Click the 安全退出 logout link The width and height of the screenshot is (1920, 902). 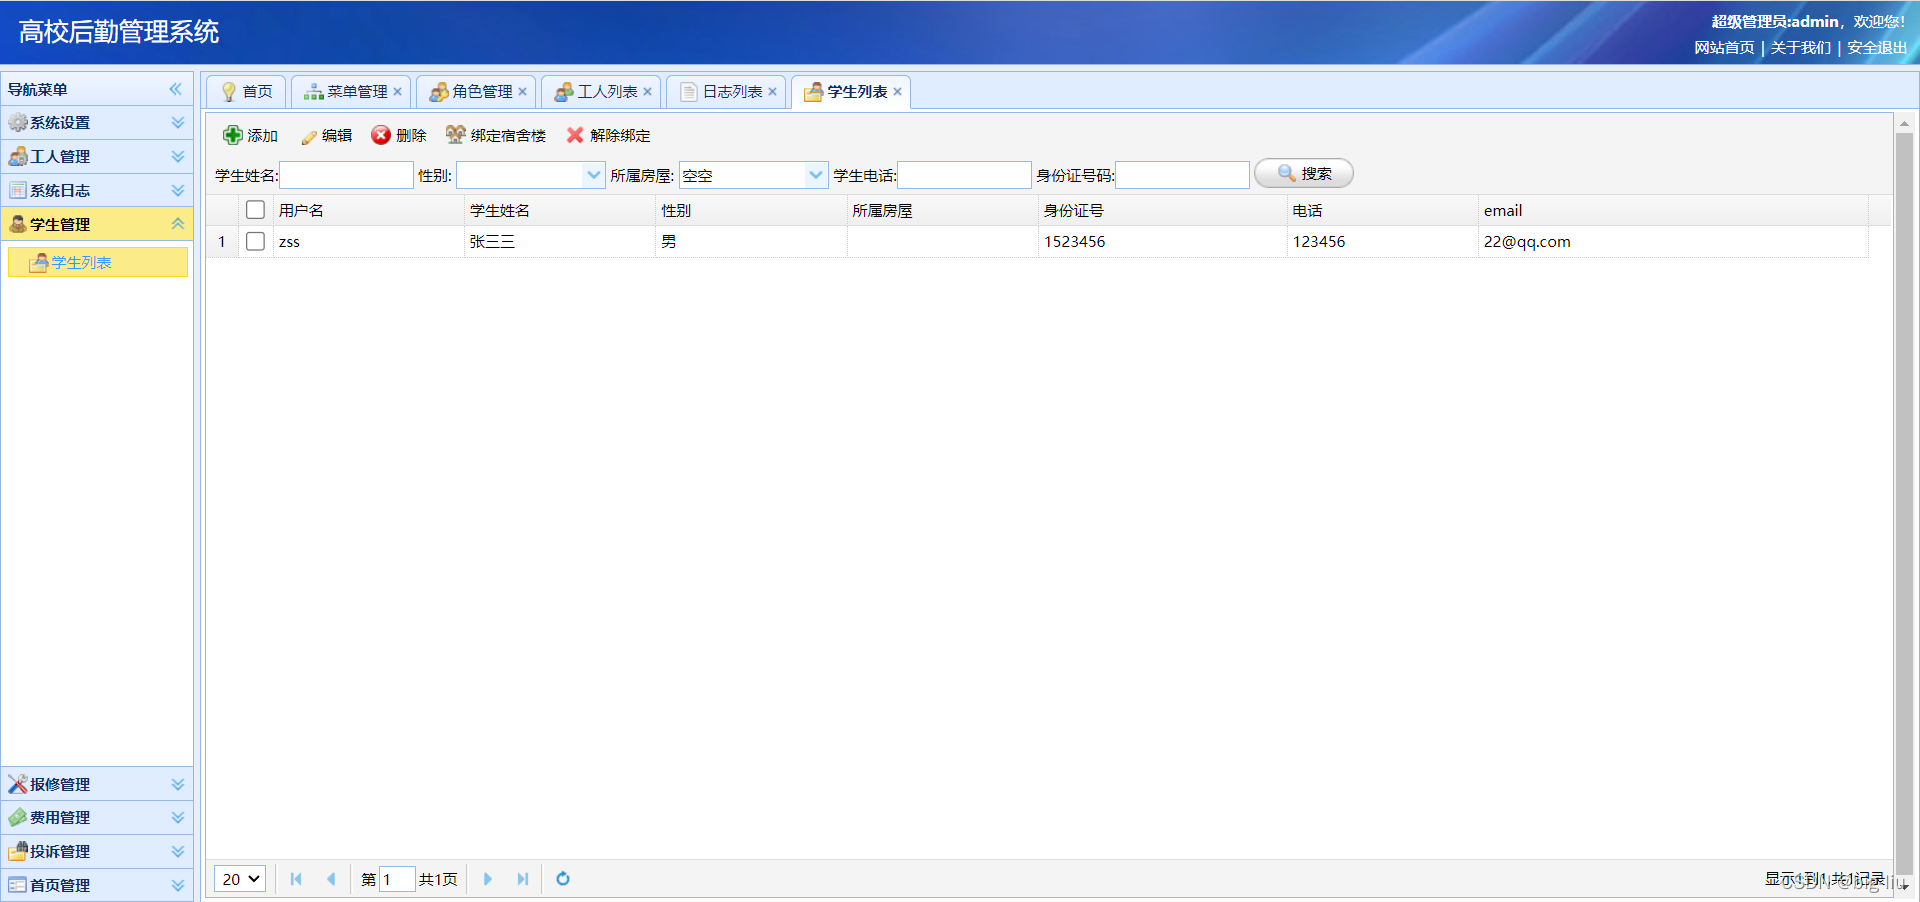click(1877, 48)
